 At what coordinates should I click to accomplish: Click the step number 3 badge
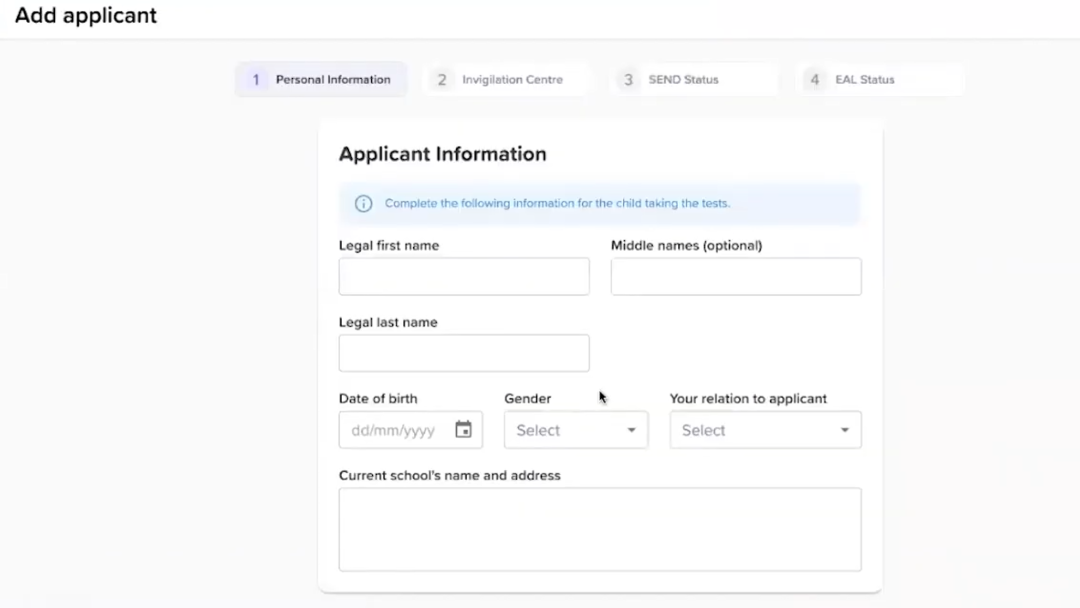click(x=628, y=80)
